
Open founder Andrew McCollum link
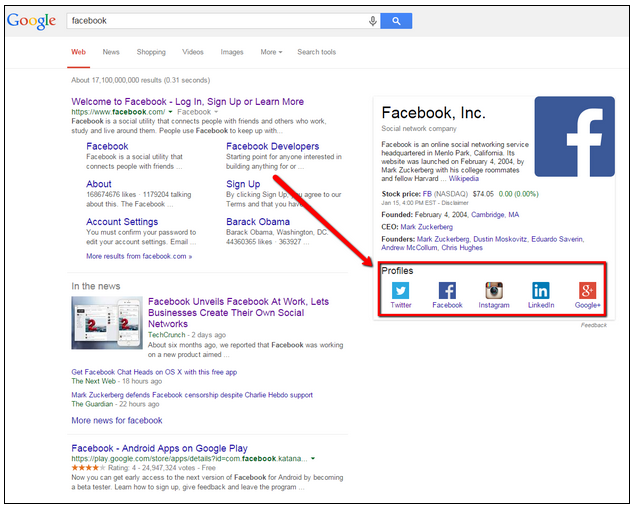[409, 248]
